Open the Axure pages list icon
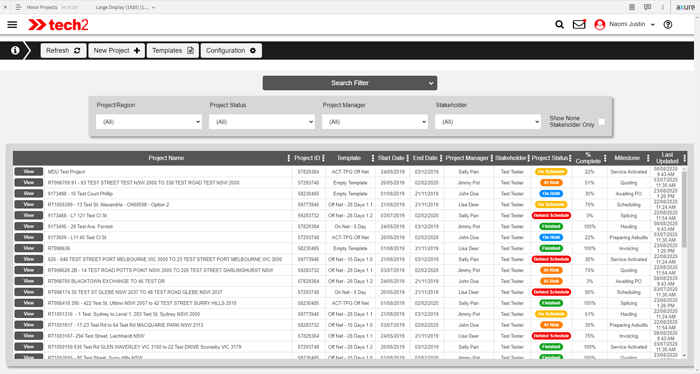700x374 pixels. [x=18, y=7]
